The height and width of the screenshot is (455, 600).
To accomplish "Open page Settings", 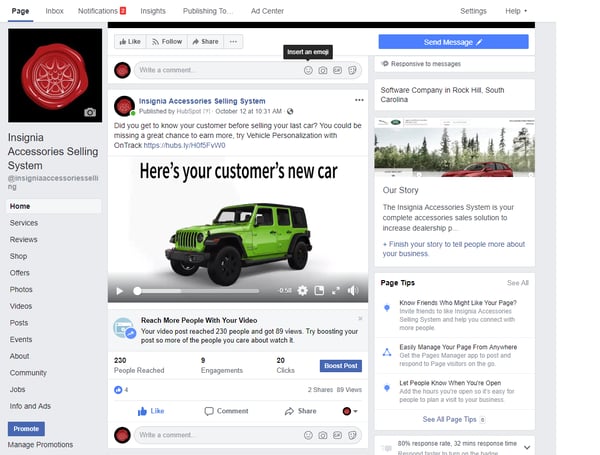I will (x=473, y=11).
